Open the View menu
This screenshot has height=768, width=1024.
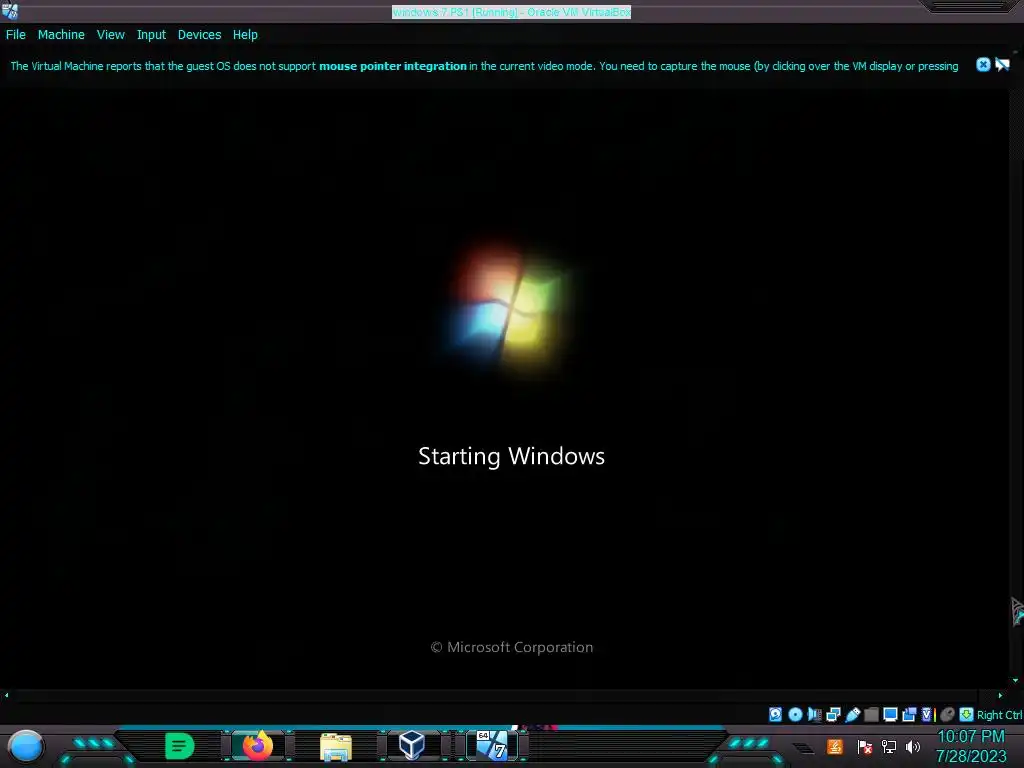click(110, 35)
